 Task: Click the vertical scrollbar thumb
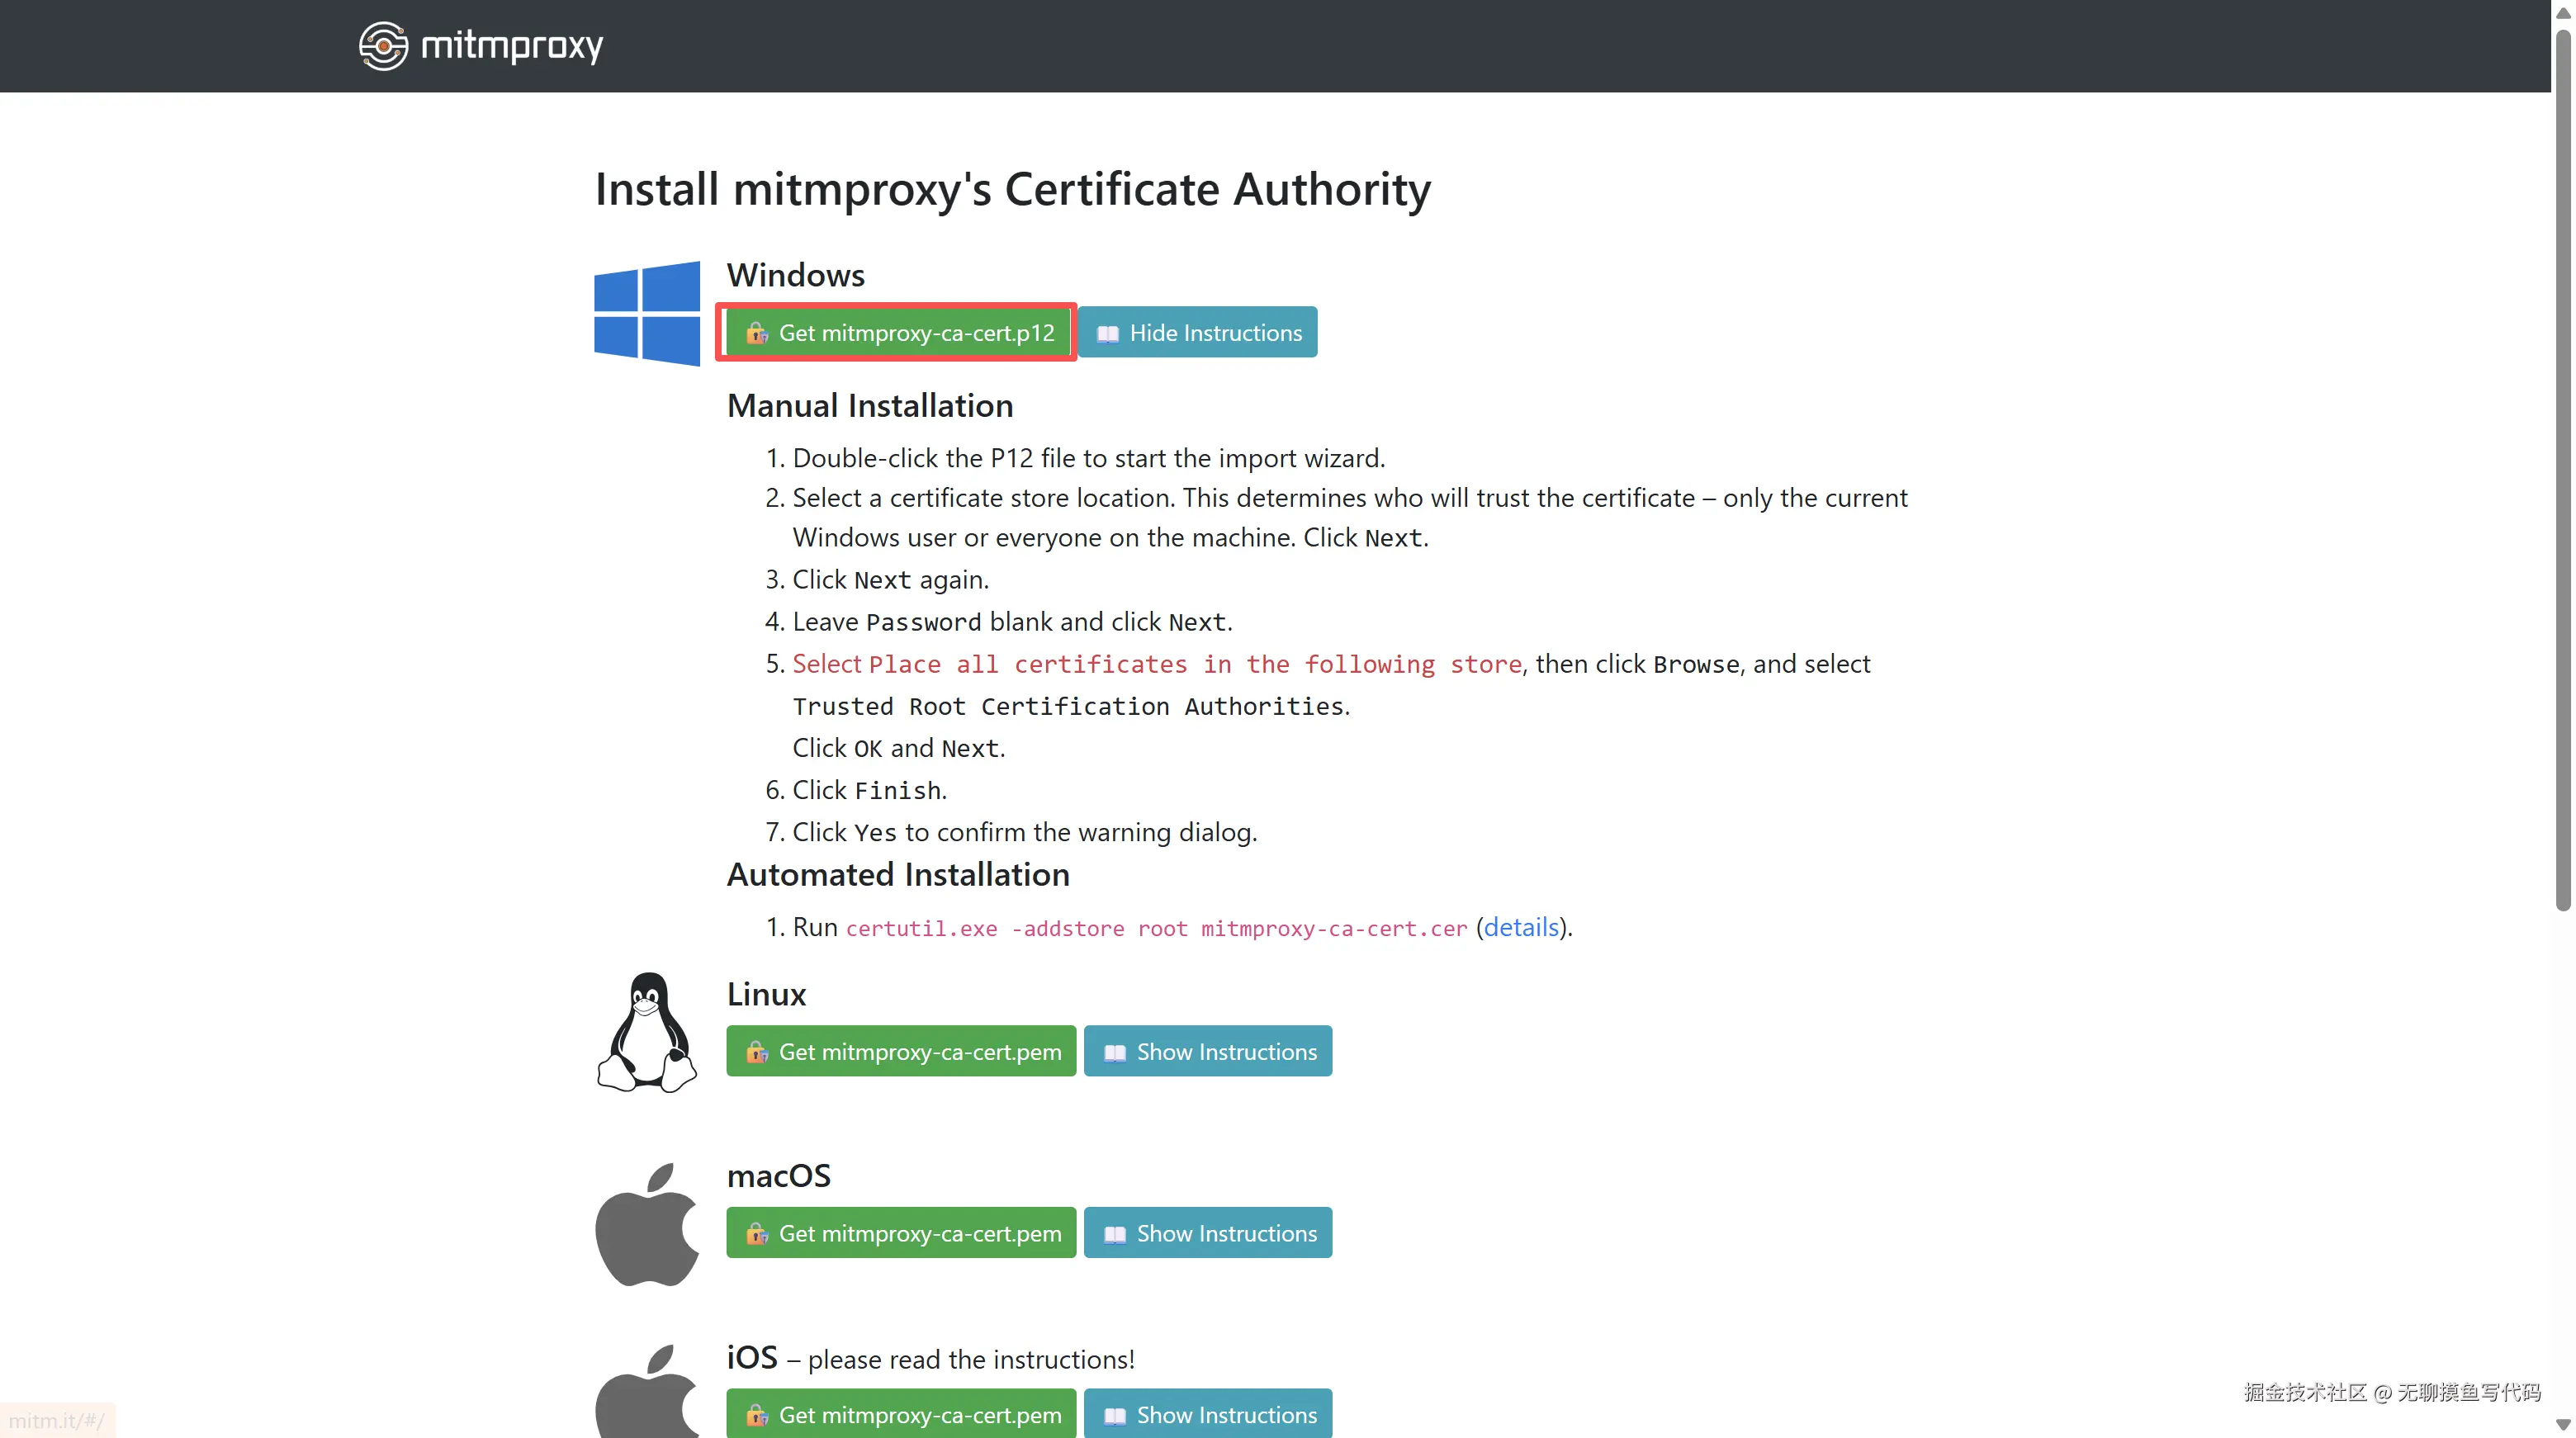pos(2562,470)
